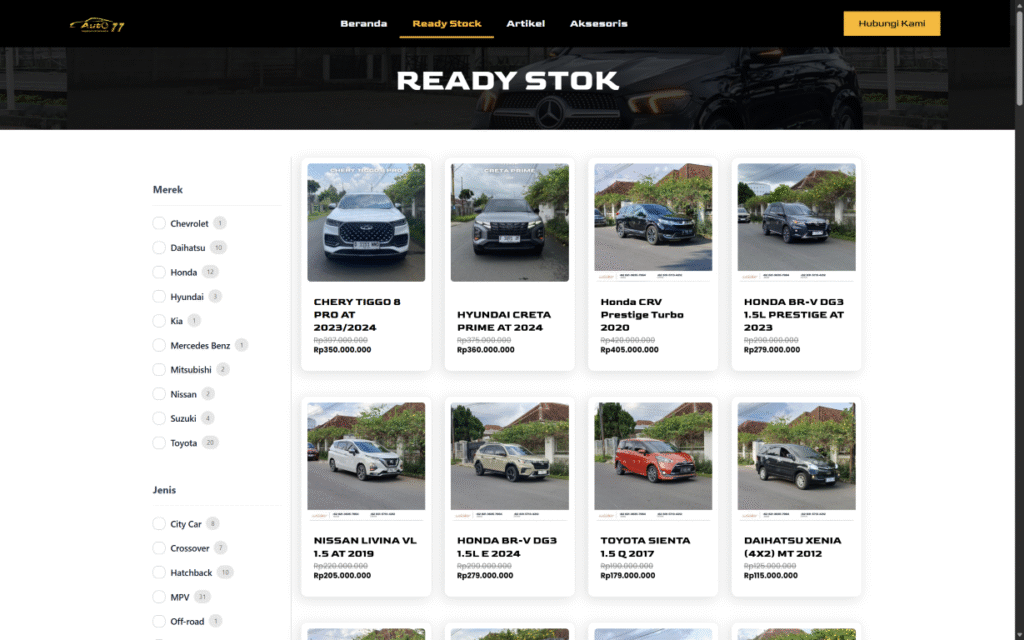Screen dimensions: 1024x640
Task: Check the MPV type filter
Action: [159, 597]
